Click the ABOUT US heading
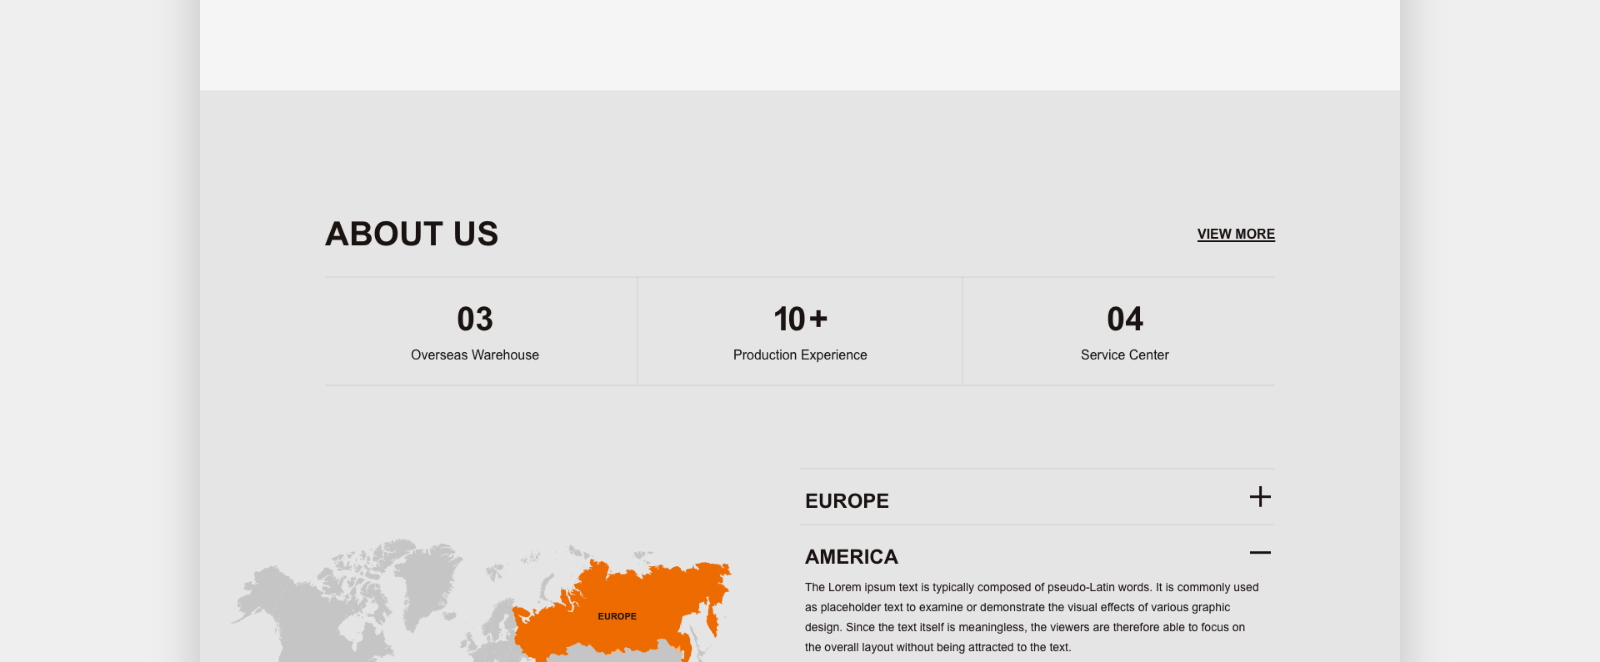This screenshot has height=662, width=1600. 412,234
